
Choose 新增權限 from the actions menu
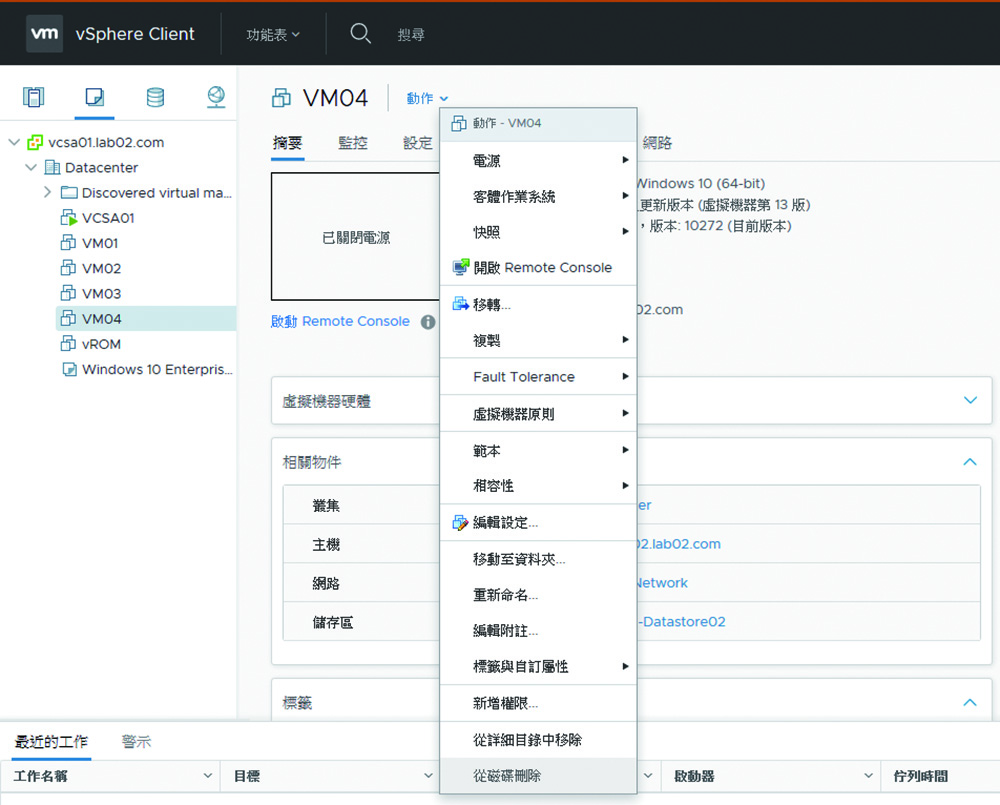pyautogui.click(x=538, y=703)
